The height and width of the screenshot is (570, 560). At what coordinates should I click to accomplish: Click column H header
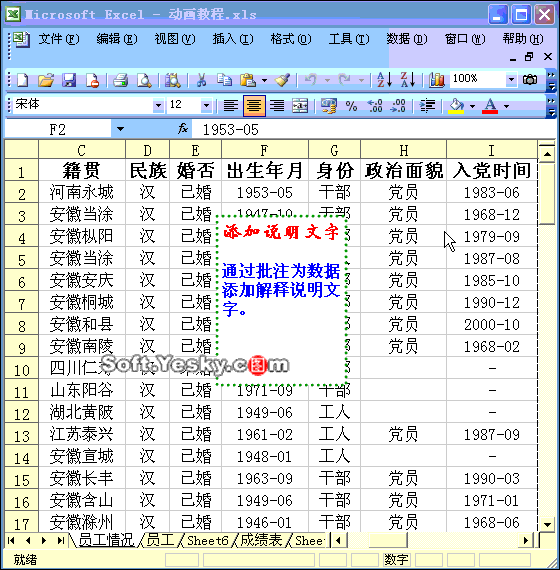403,150
